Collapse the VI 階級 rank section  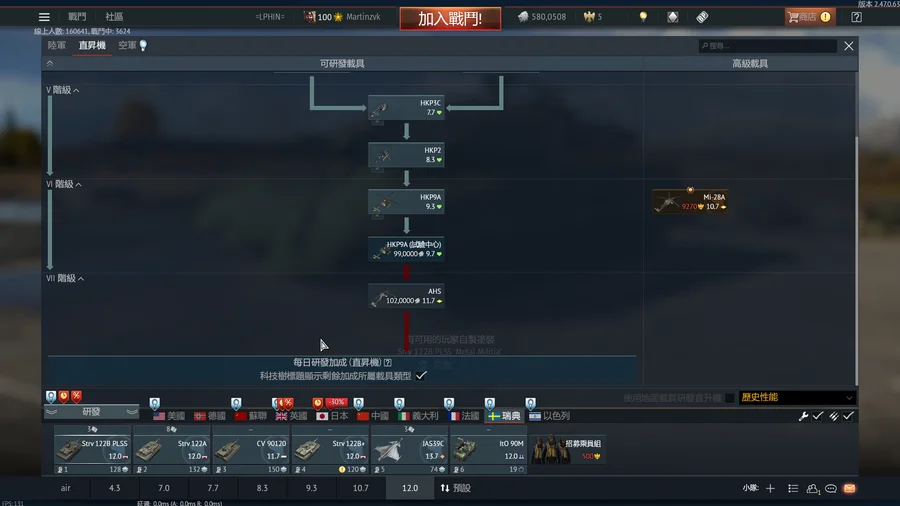tap(64, 184)
